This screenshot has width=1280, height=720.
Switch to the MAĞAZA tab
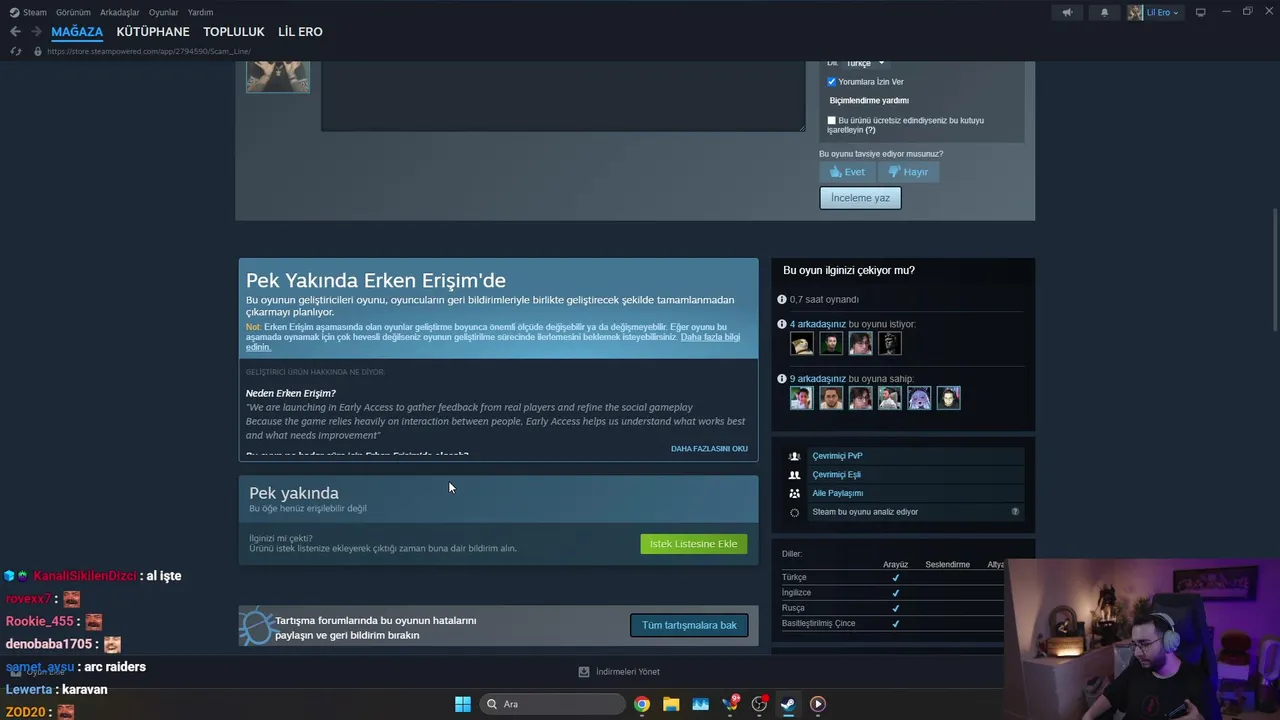(x=77, y=32)
